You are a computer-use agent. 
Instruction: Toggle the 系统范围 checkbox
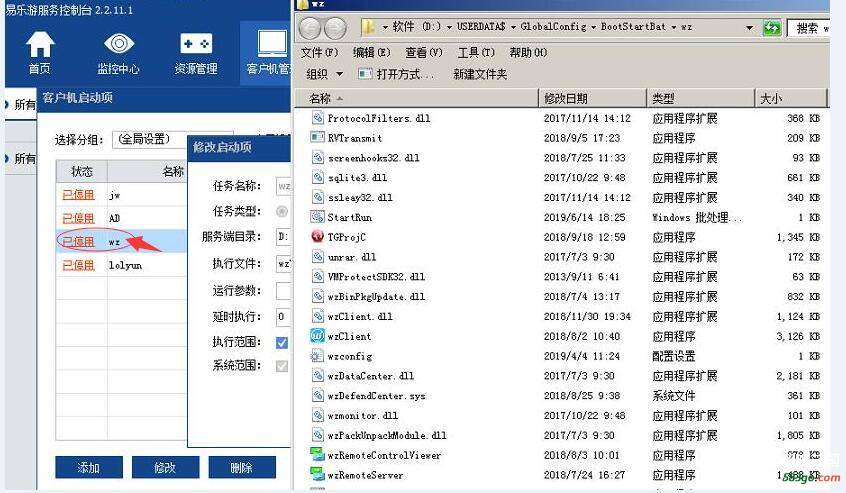(x=282, y=366)
